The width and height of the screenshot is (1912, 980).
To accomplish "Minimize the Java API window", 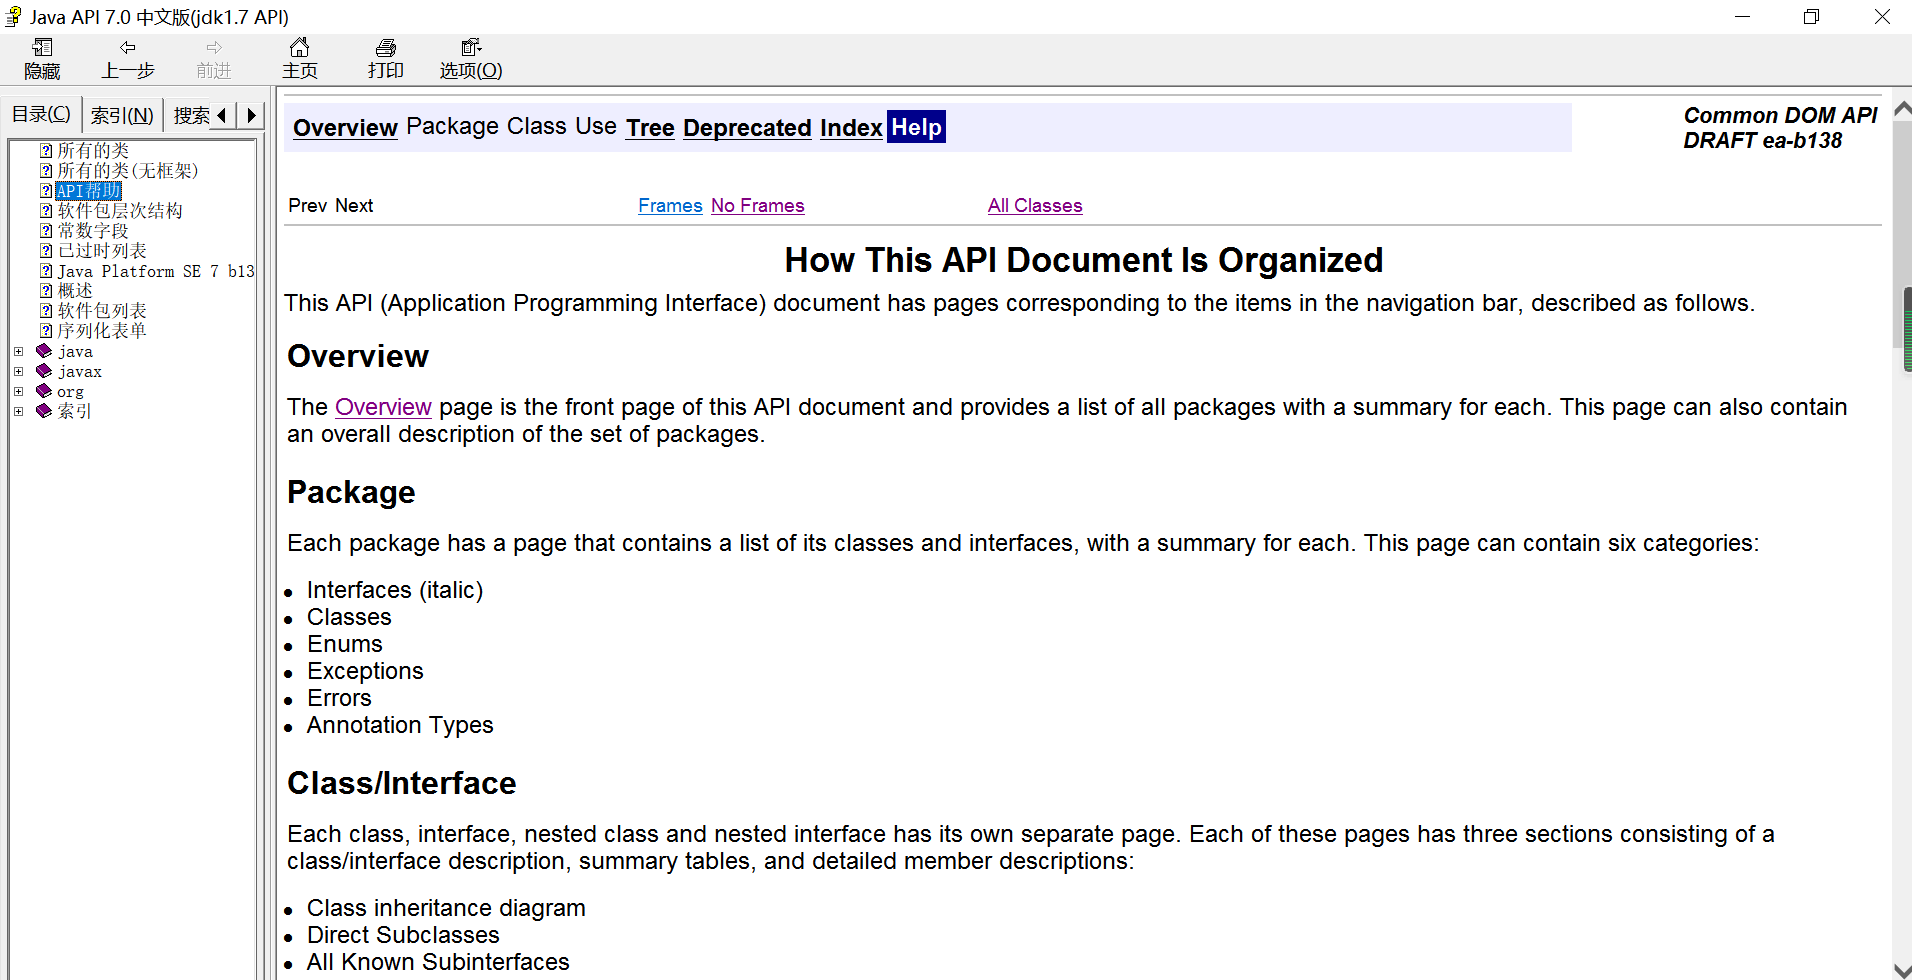I will pos(1742,17).
